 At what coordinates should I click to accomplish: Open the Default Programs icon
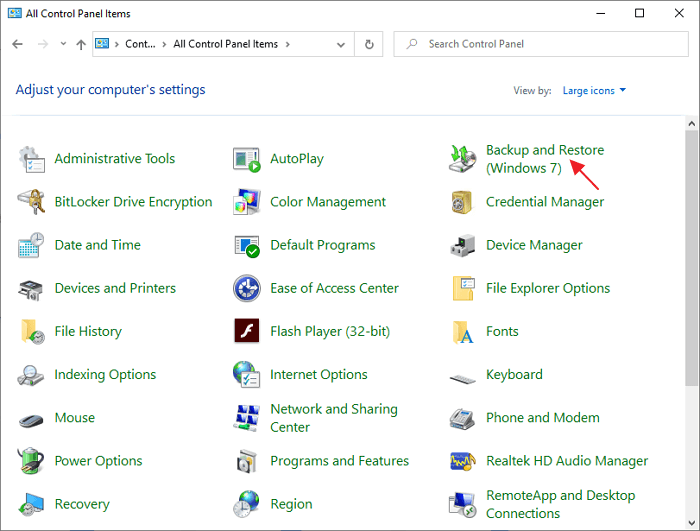pos(246,245)
